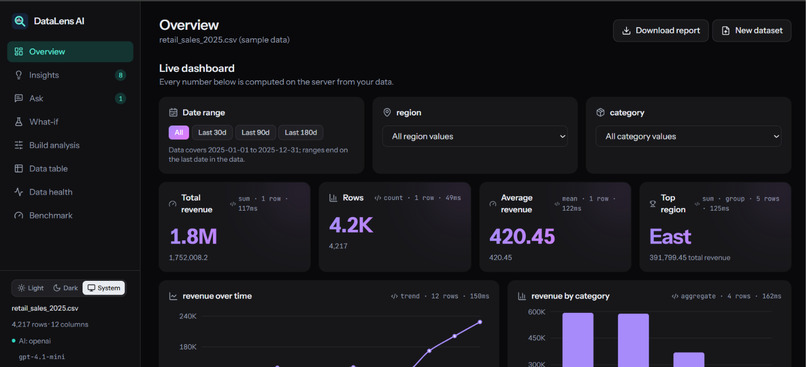Image resolution: width=806 pixels, height=367 pixels.
Task: Click the Data health pulse icon
Action: point(19,192)
